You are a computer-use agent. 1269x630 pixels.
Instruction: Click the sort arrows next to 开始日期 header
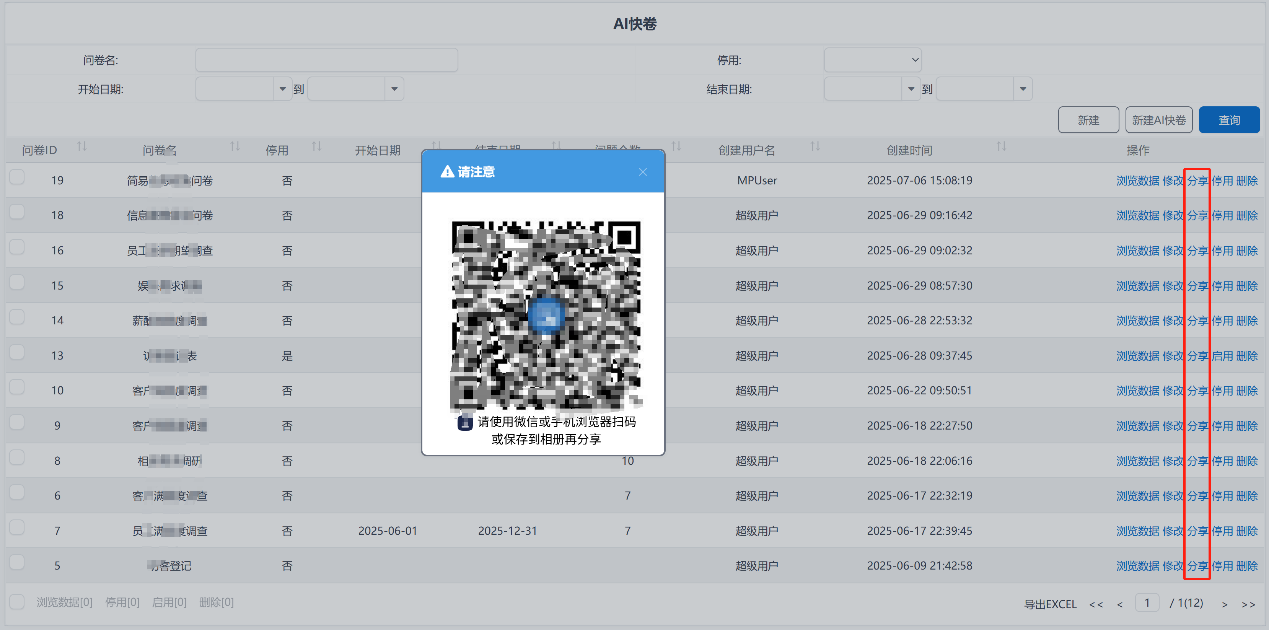436,148
